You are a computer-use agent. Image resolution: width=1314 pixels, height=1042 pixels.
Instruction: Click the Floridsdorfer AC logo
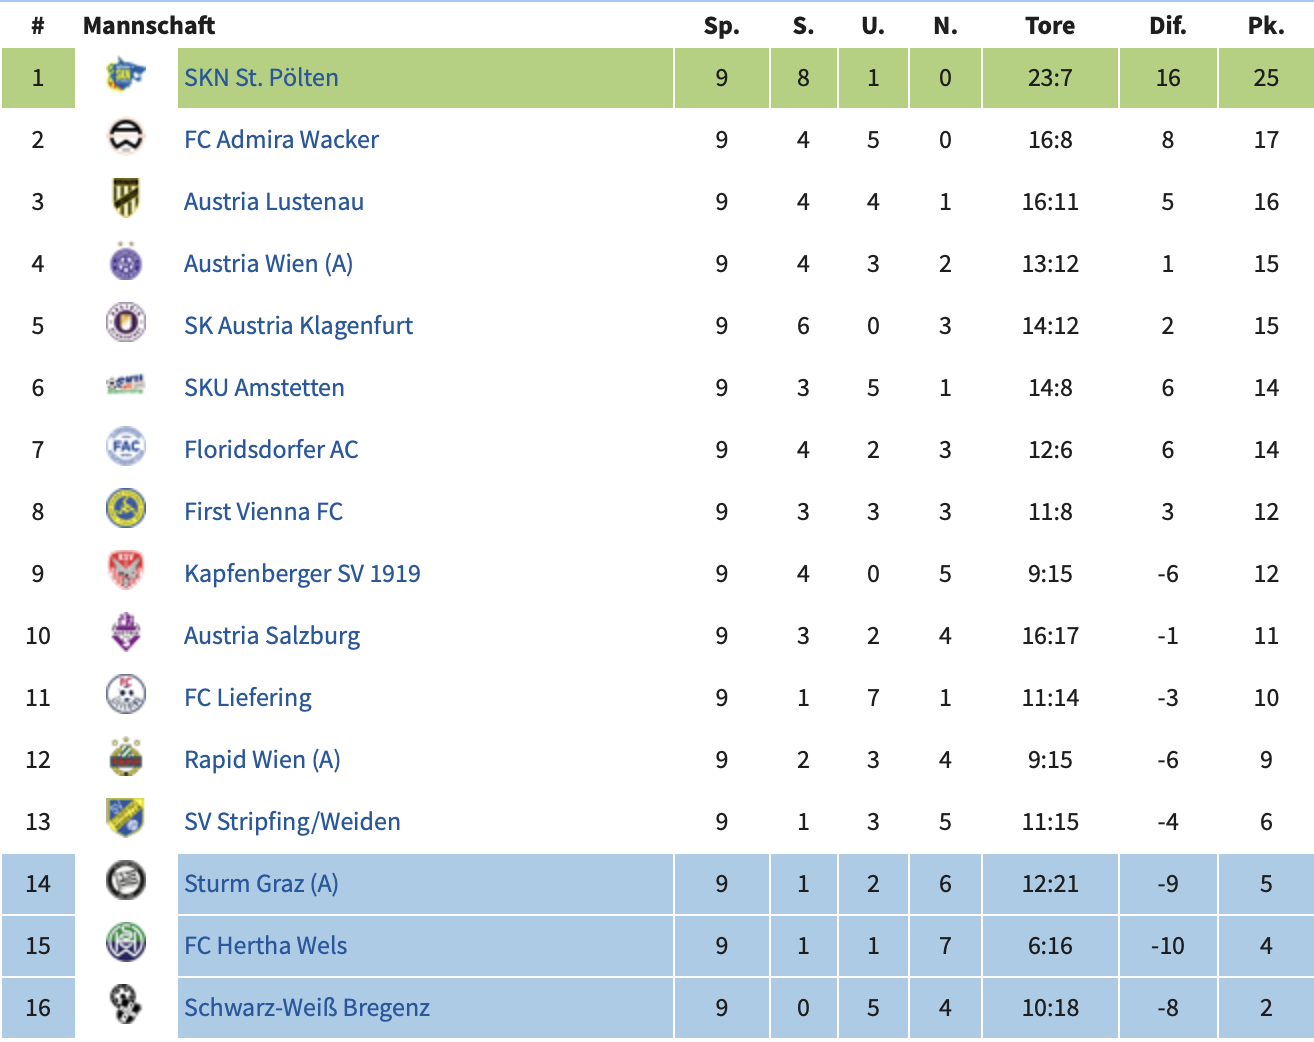(126, 448)
